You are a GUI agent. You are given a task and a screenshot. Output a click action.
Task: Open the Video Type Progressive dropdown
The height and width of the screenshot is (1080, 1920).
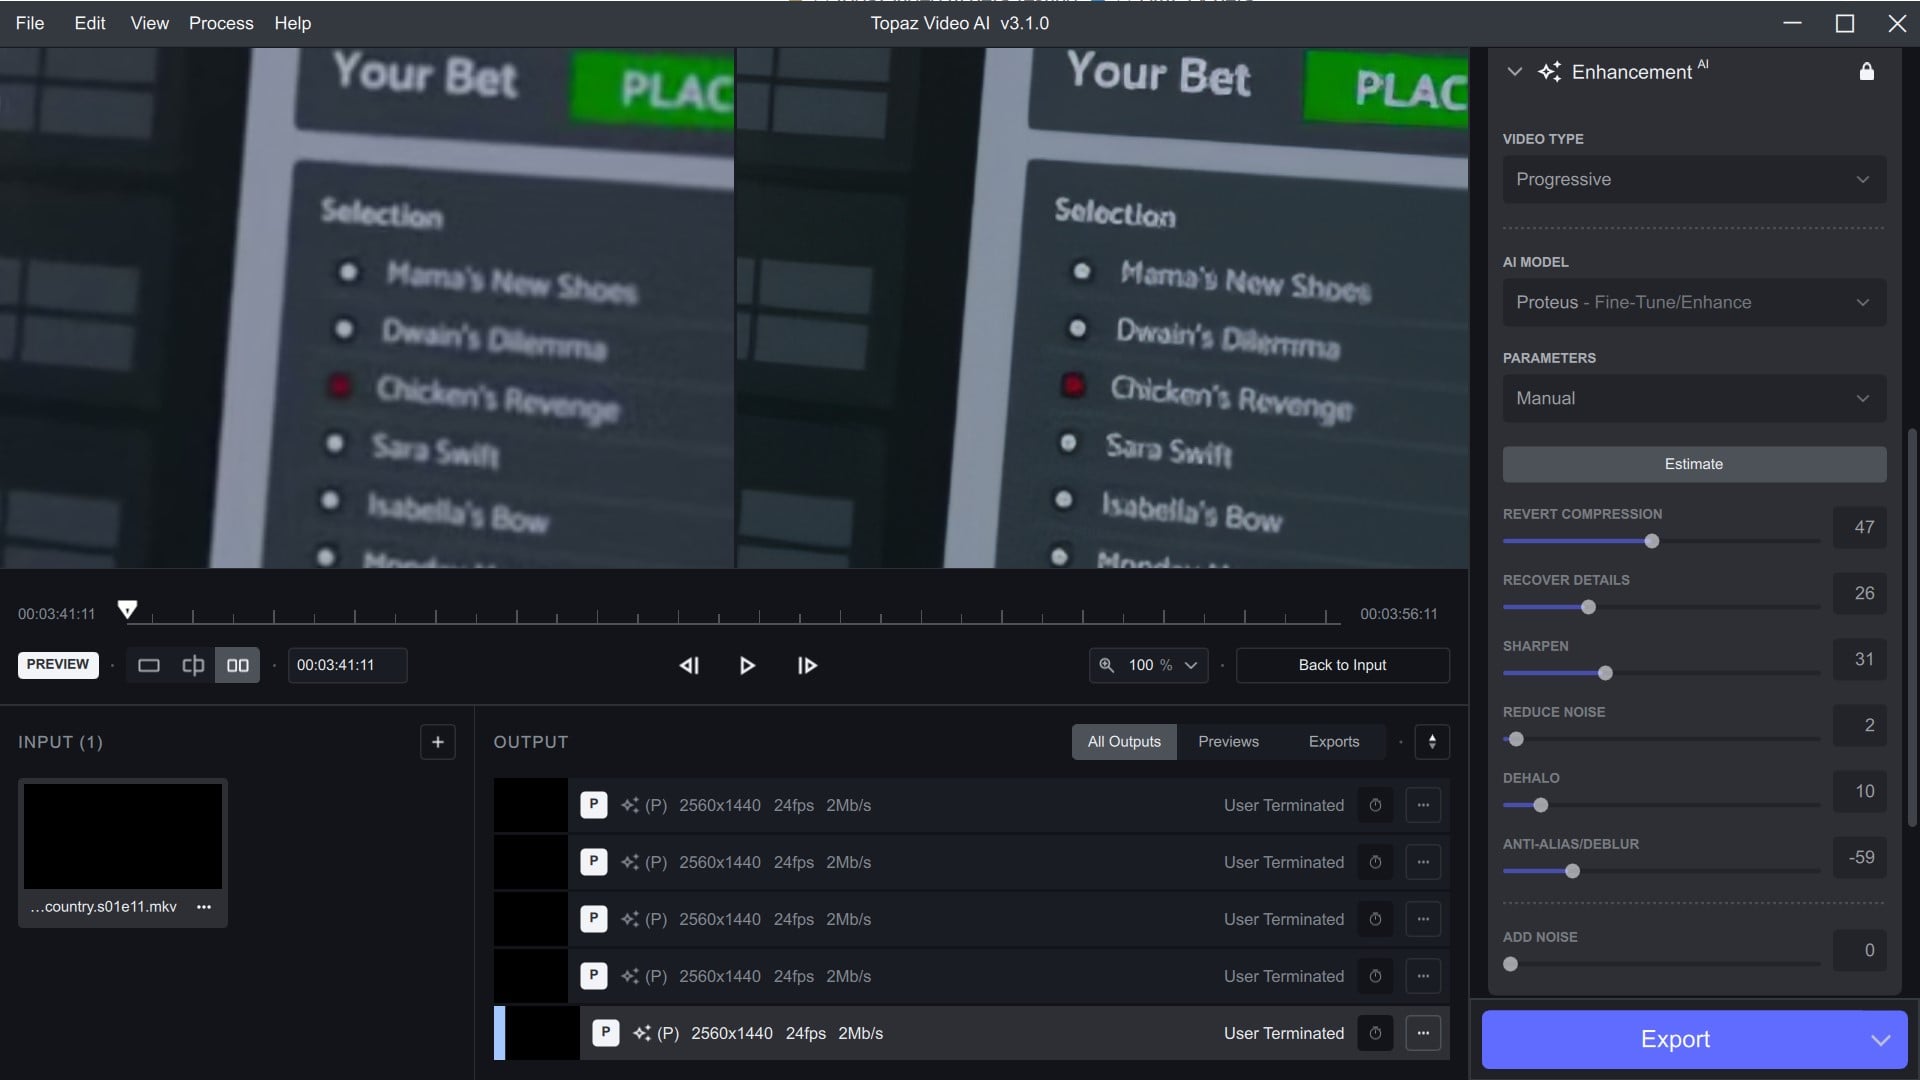click(1694, 179)
